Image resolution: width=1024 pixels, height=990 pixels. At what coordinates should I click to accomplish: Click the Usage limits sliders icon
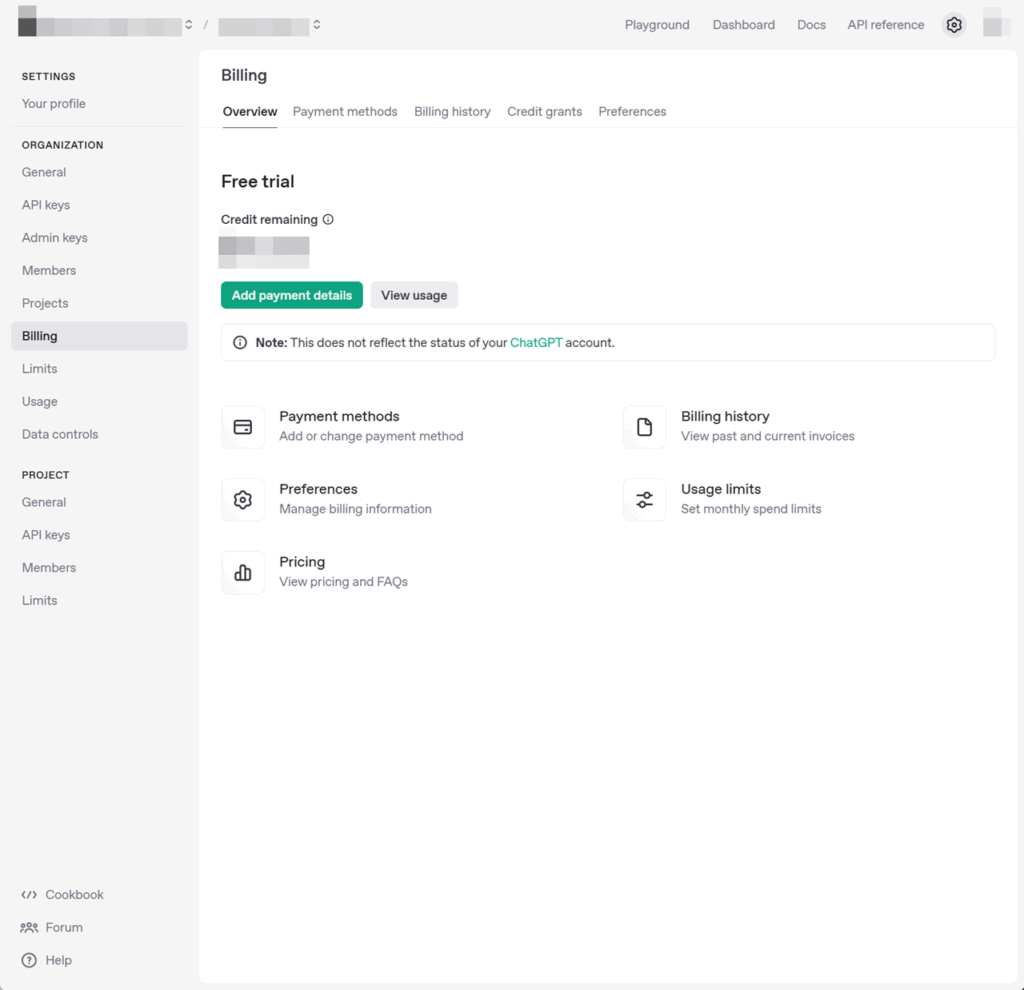pyautogui.click(x=644, y=499)
